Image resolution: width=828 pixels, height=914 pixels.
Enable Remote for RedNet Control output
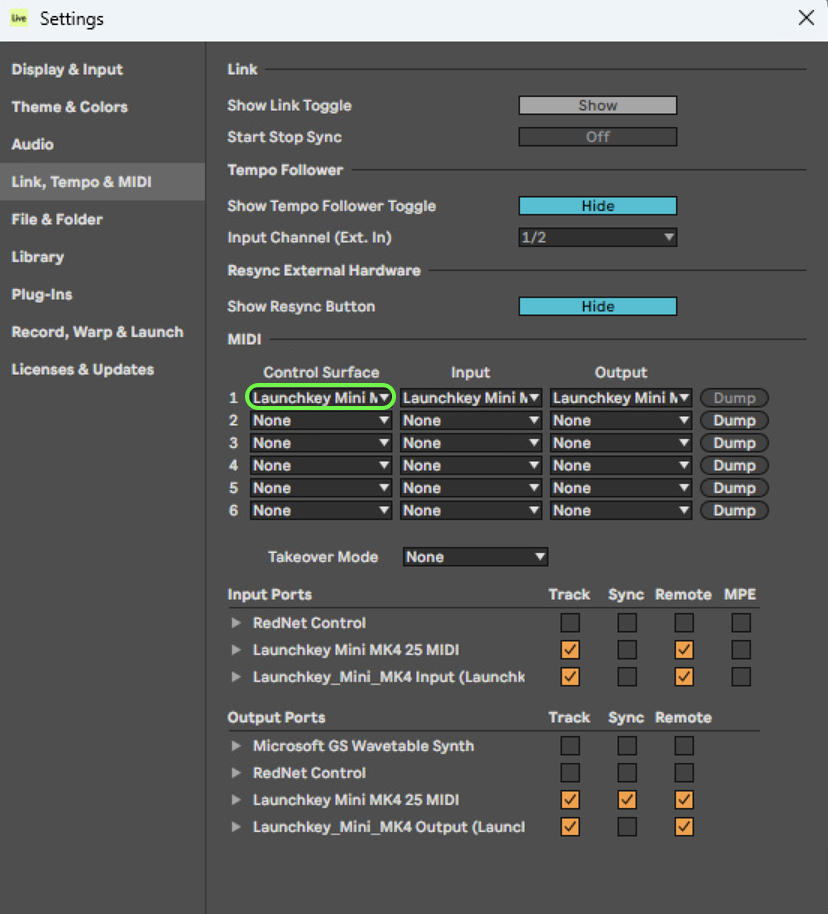pyautogui.click(x=684, y=772)
